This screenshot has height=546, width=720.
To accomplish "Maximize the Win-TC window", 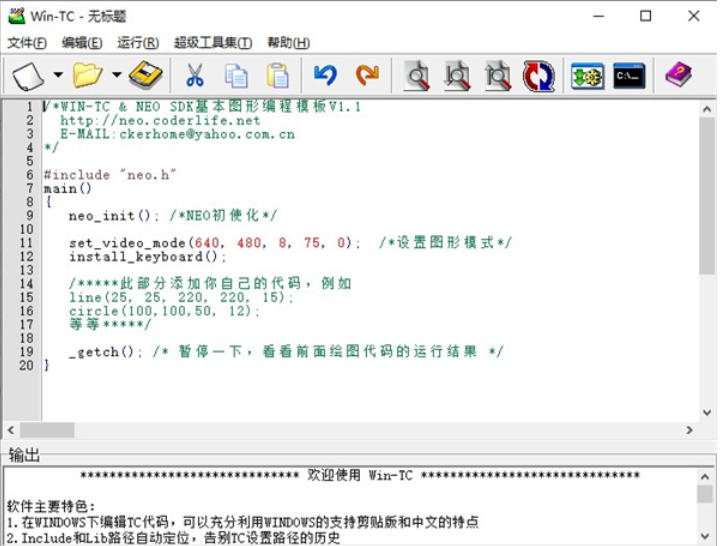I will point(646,16).
